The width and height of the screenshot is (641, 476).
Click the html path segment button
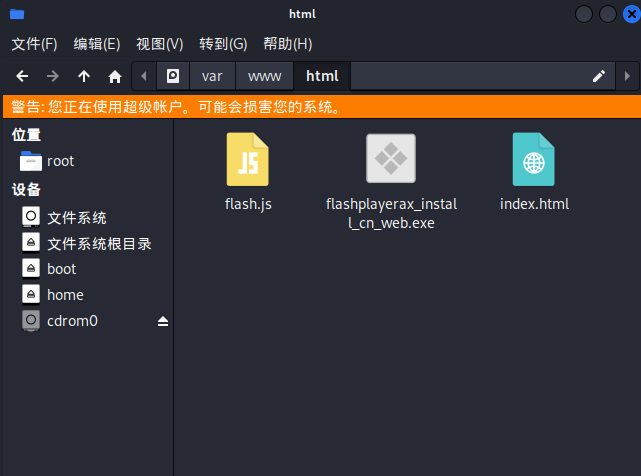322,76
